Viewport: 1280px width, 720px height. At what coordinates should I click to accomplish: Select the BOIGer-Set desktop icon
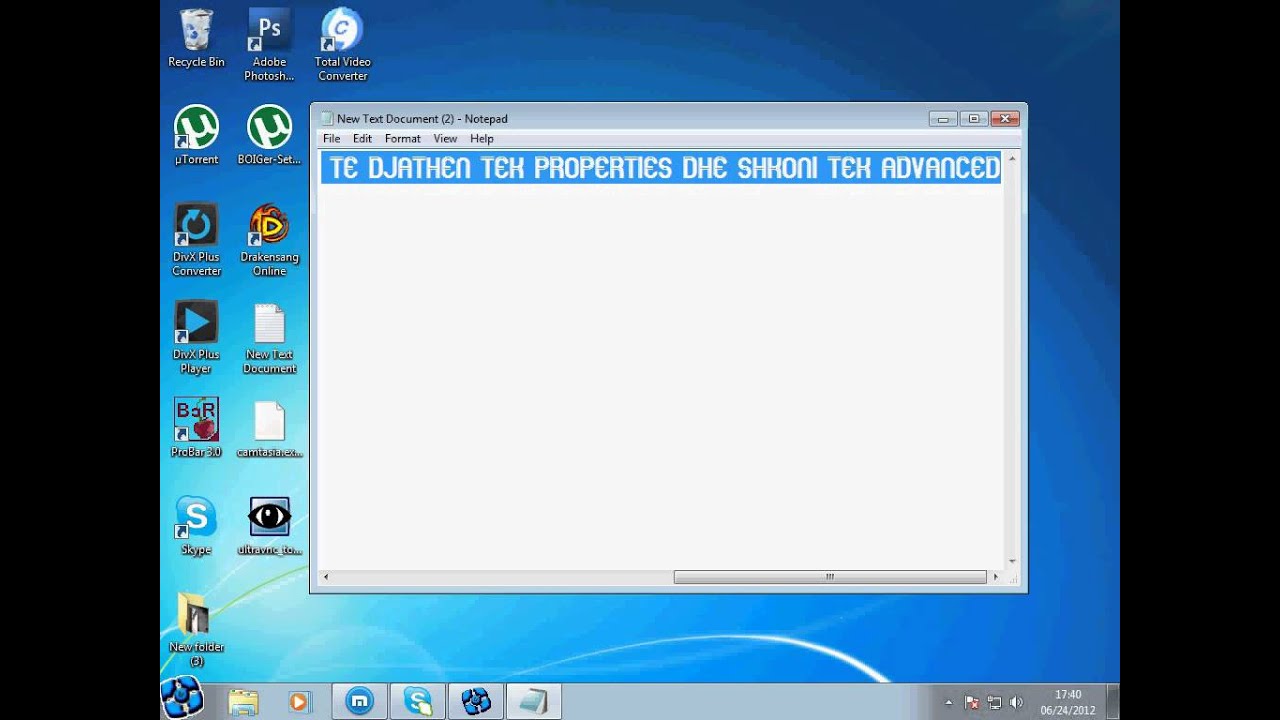(269, 135)
